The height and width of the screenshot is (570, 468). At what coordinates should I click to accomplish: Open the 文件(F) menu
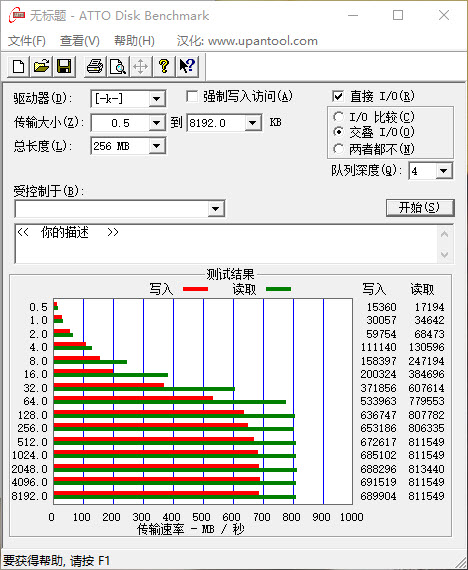(x=27, y=41)
